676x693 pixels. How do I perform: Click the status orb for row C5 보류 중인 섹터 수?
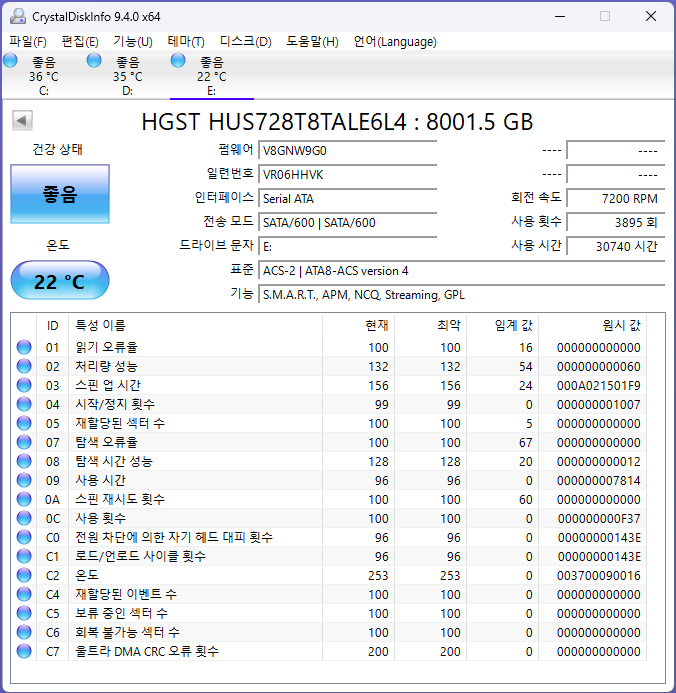point(24,613)
